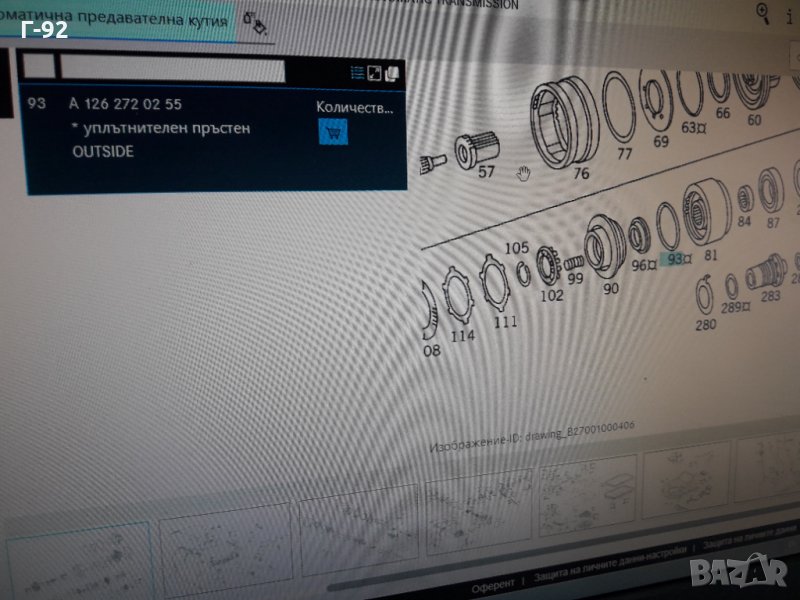Viewport: 800px width, 600px height.
Task: Click the white search field in parts panel
Action: (x=172, y=70)
